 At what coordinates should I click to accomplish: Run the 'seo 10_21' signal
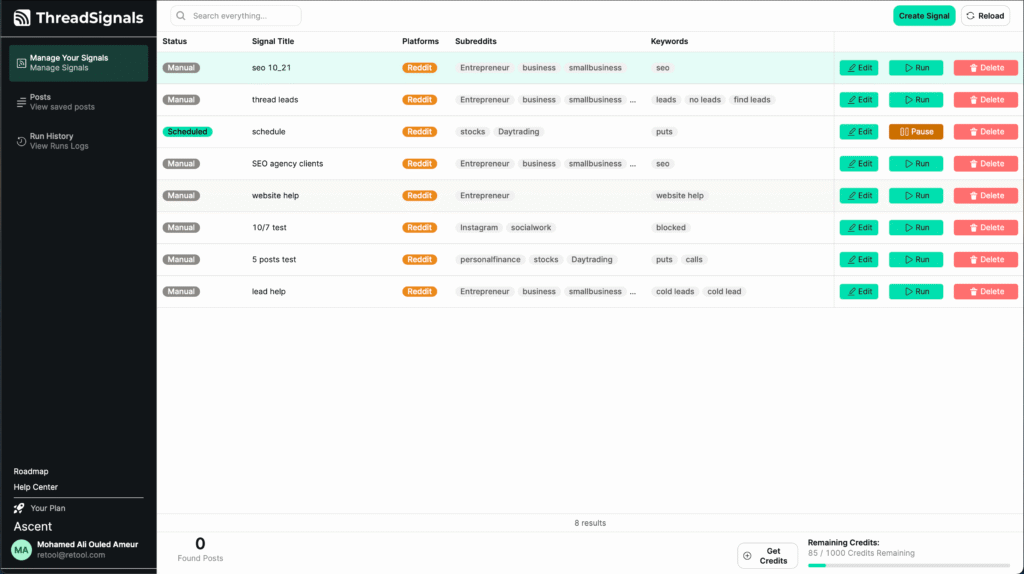pyautogui.click(x=915, y=68)
